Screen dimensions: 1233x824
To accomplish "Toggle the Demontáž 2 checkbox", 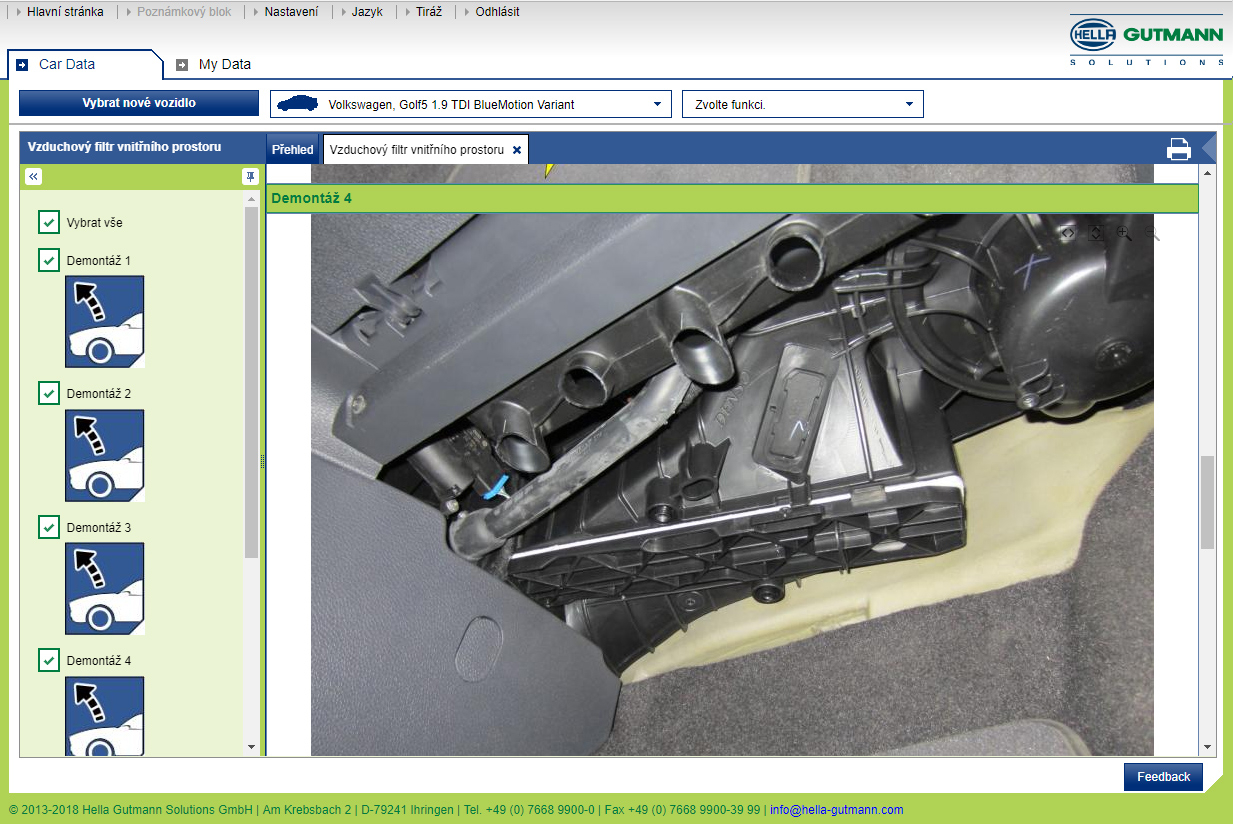I will [x=49, y=393].
